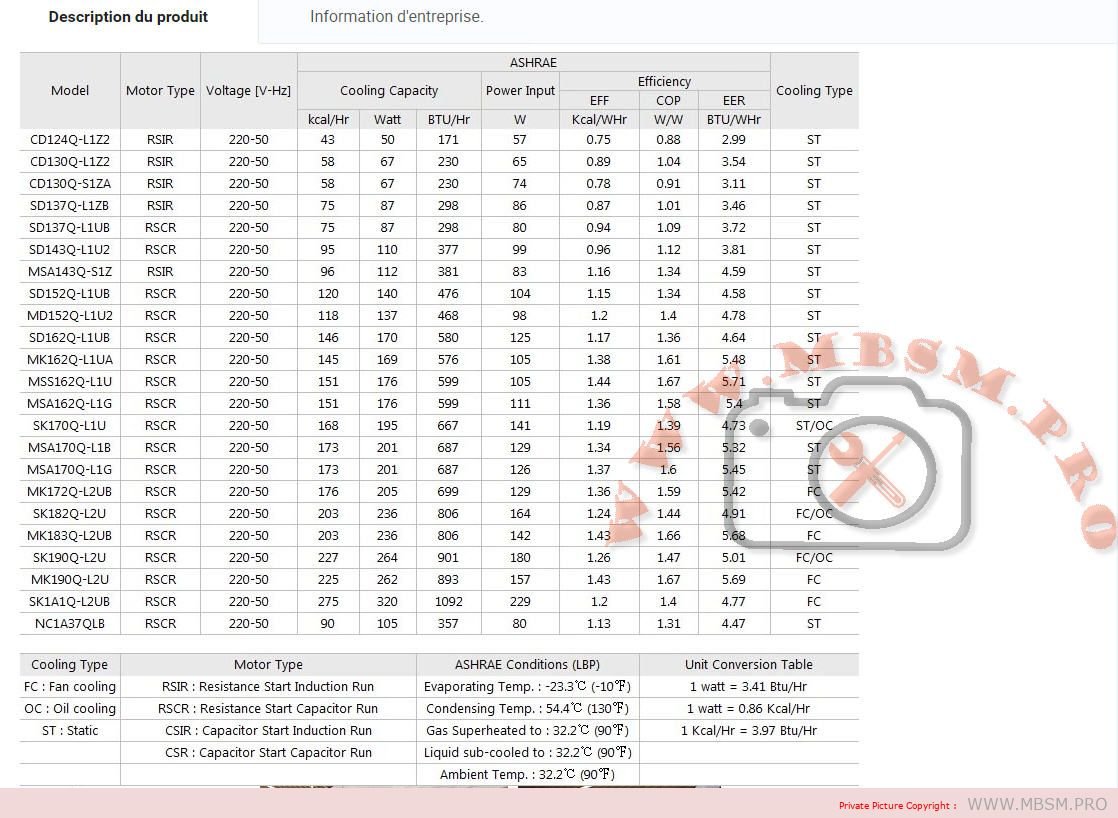The height and width of the screenshot is (818, 1118).
Task: Select the CD124Q-L1Z2 model cell
Action: [x=70, y=140]
